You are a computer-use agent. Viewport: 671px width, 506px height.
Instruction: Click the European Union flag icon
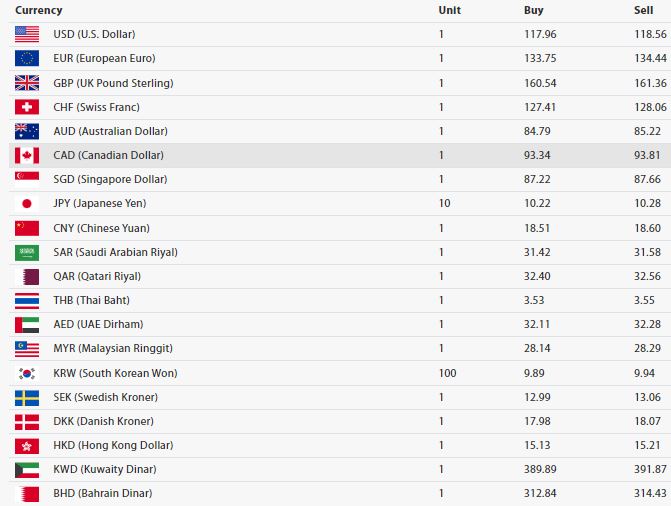[x=27, y=58]
